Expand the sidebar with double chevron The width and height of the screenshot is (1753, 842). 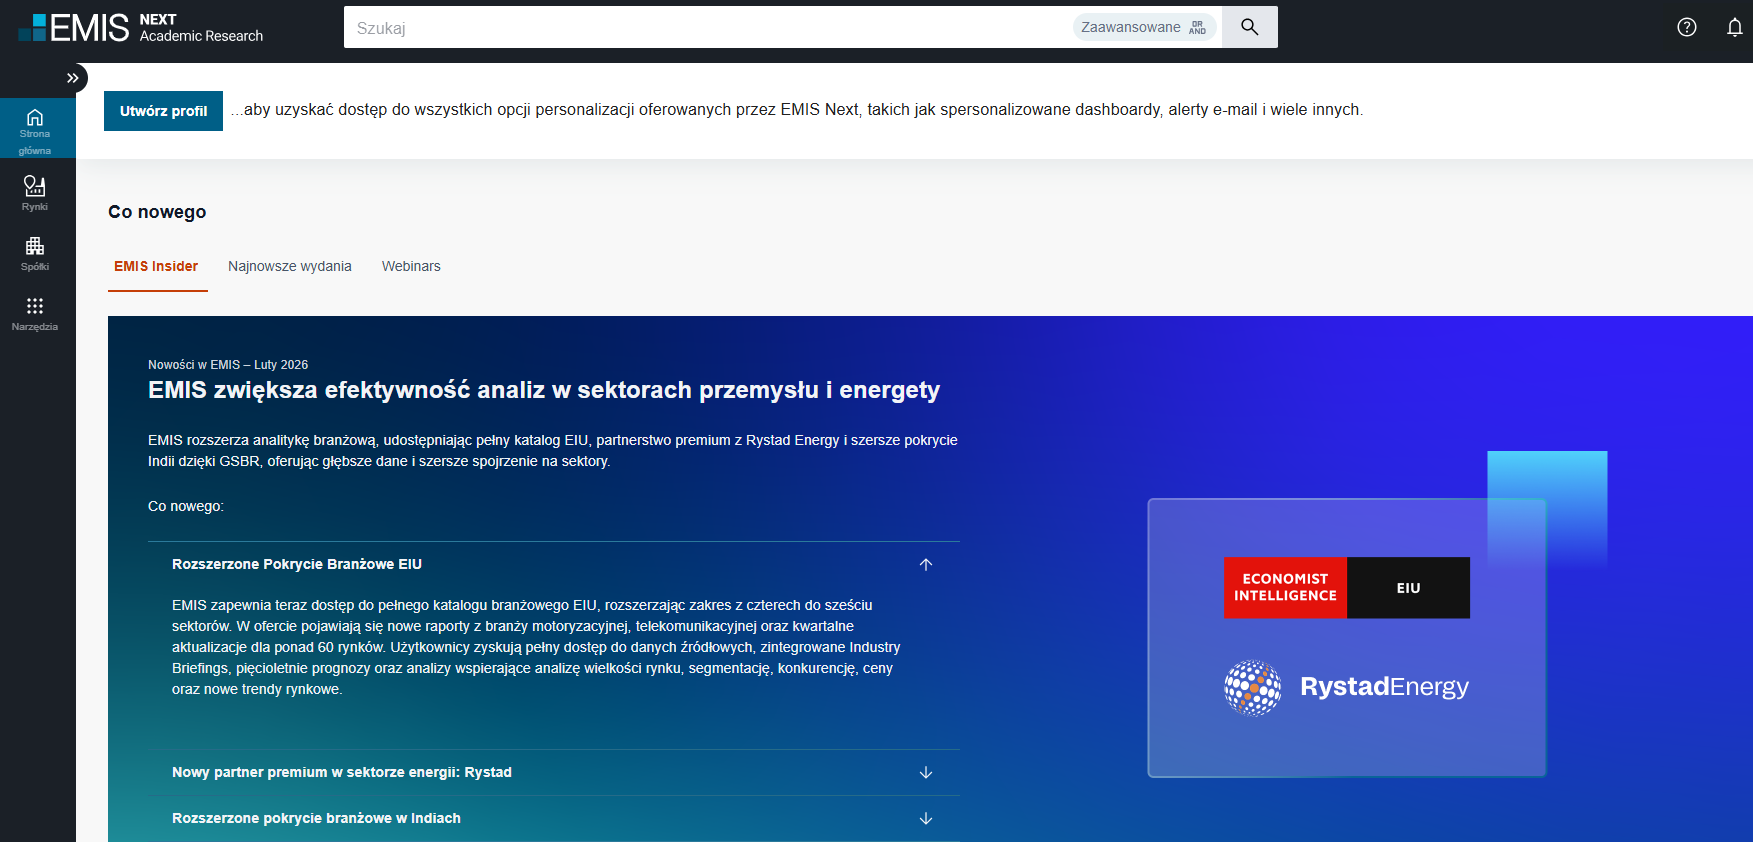pos(72,78)
